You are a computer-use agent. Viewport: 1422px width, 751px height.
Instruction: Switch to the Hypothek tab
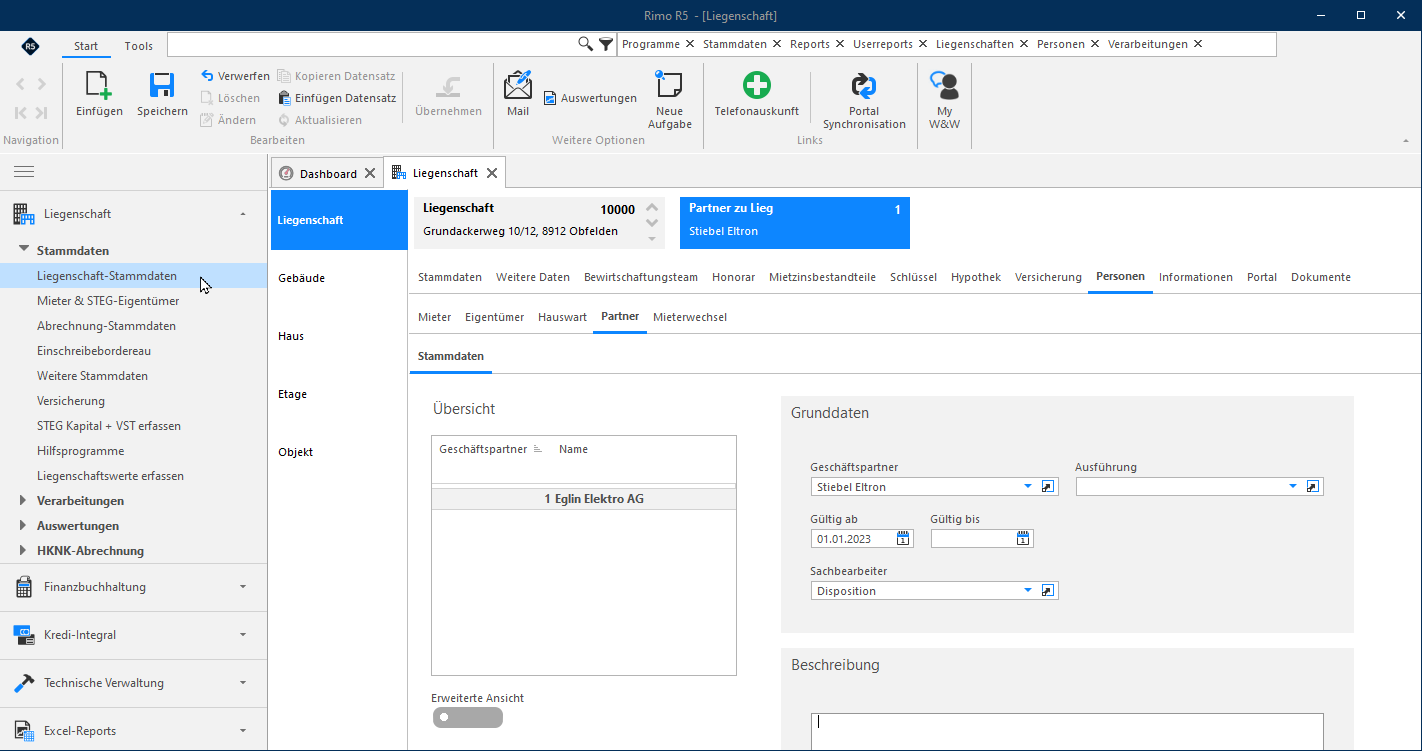(975, 277)
